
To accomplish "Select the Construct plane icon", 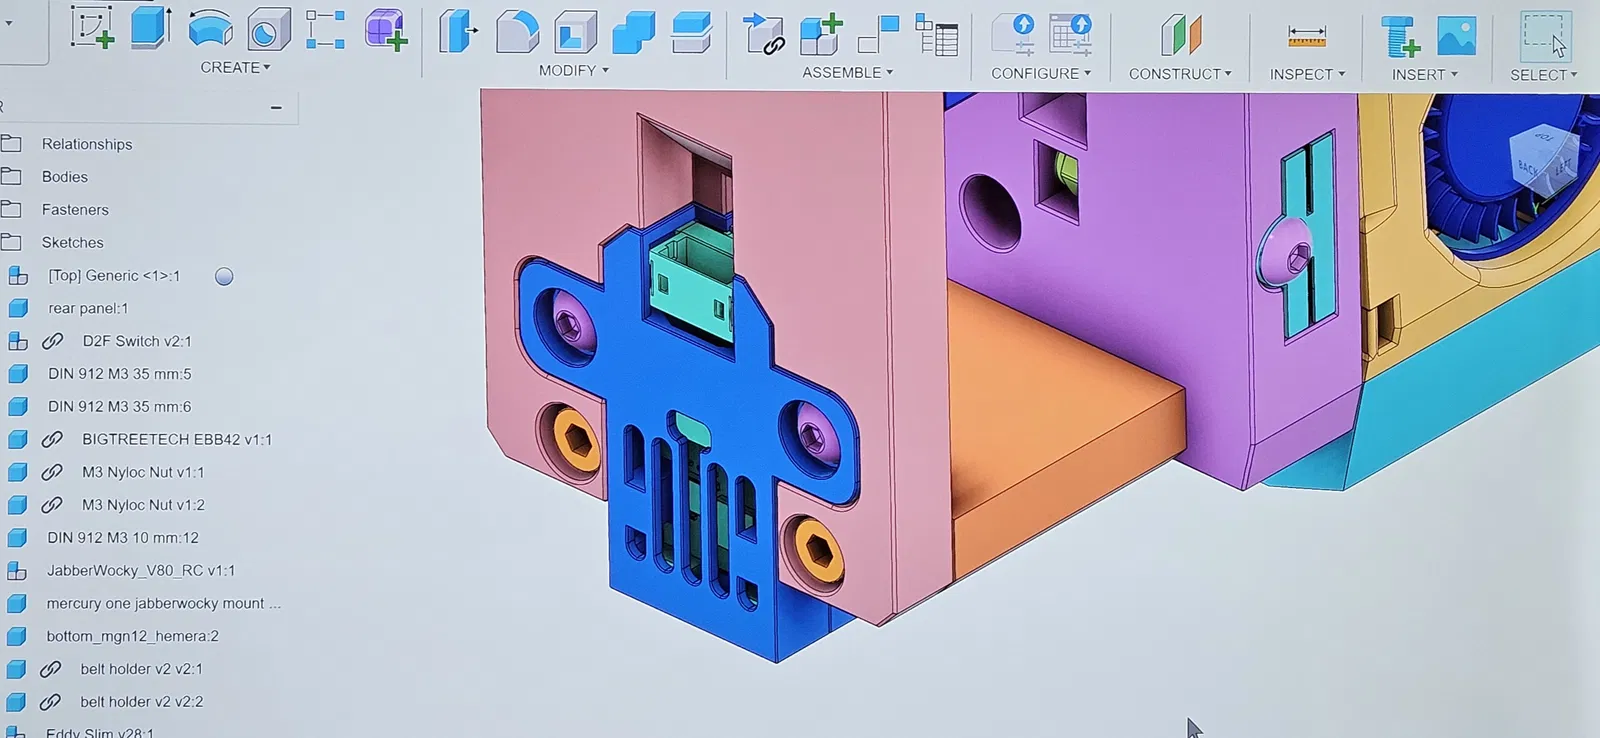I will tap(1181, 36).
